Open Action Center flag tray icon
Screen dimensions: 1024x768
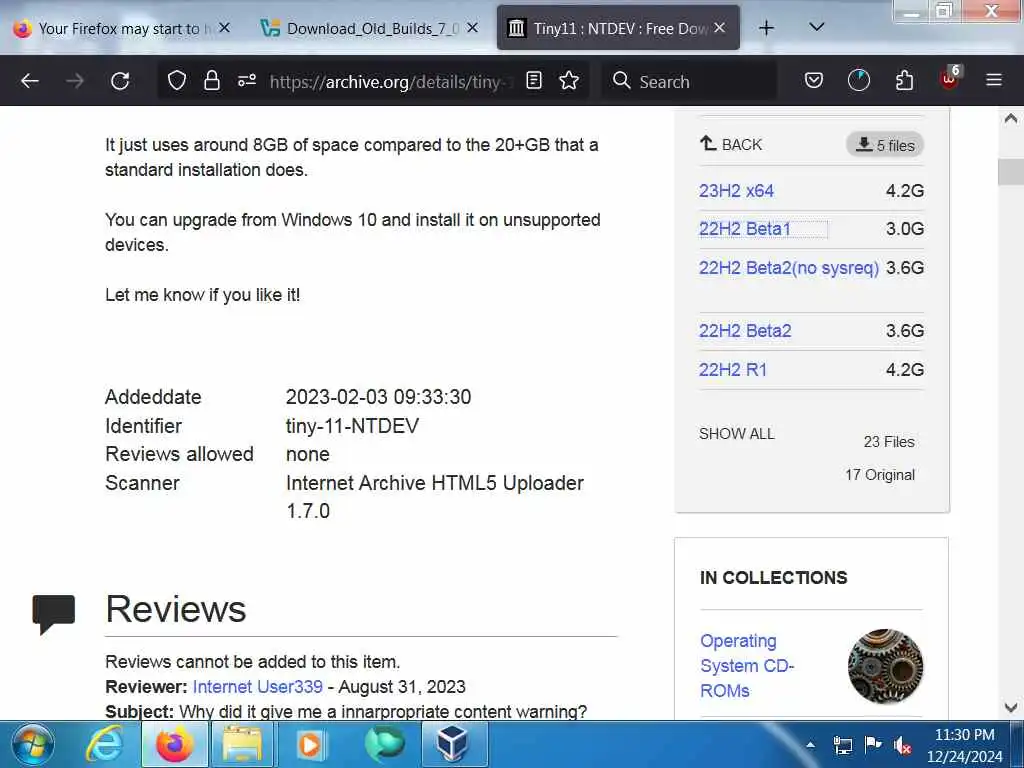tap(872, 744)
